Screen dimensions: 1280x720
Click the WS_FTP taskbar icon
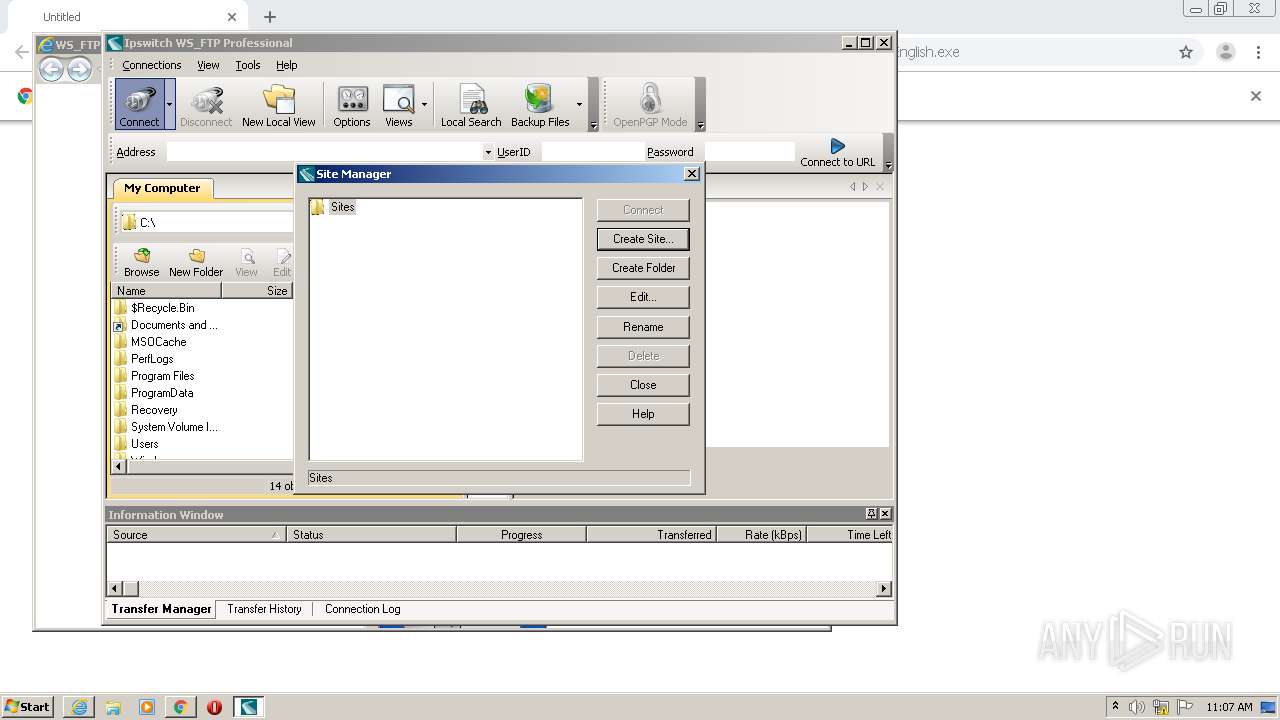click(x=249, y=707)
